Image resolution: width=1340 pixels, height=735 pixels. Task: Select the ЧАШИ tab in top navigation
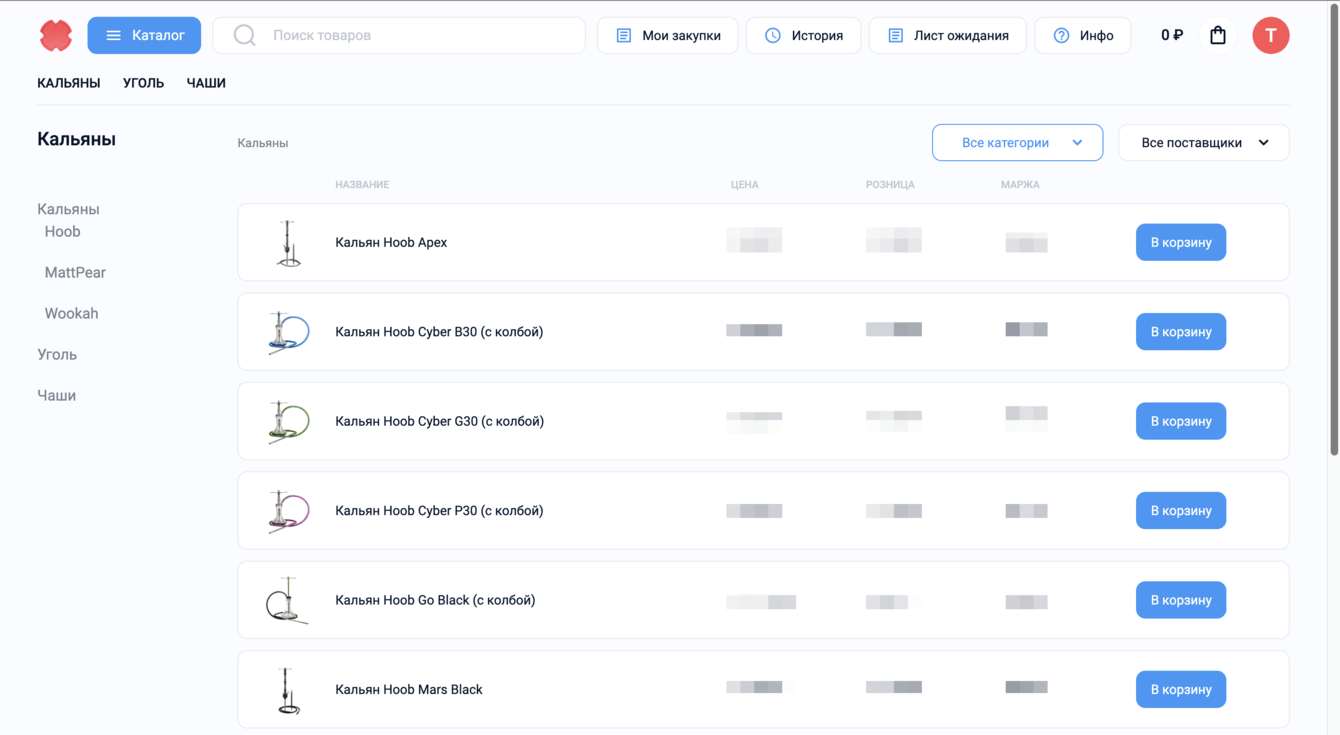[x=206, y=83]
